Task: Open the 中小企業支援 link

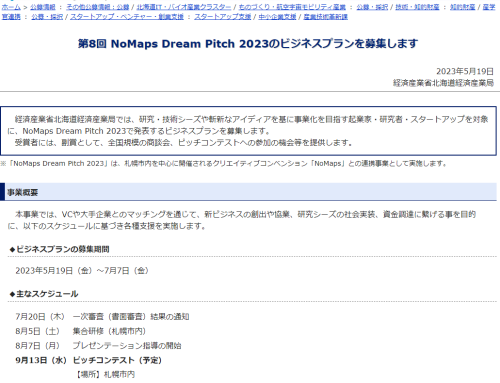Action: [277, 16]
